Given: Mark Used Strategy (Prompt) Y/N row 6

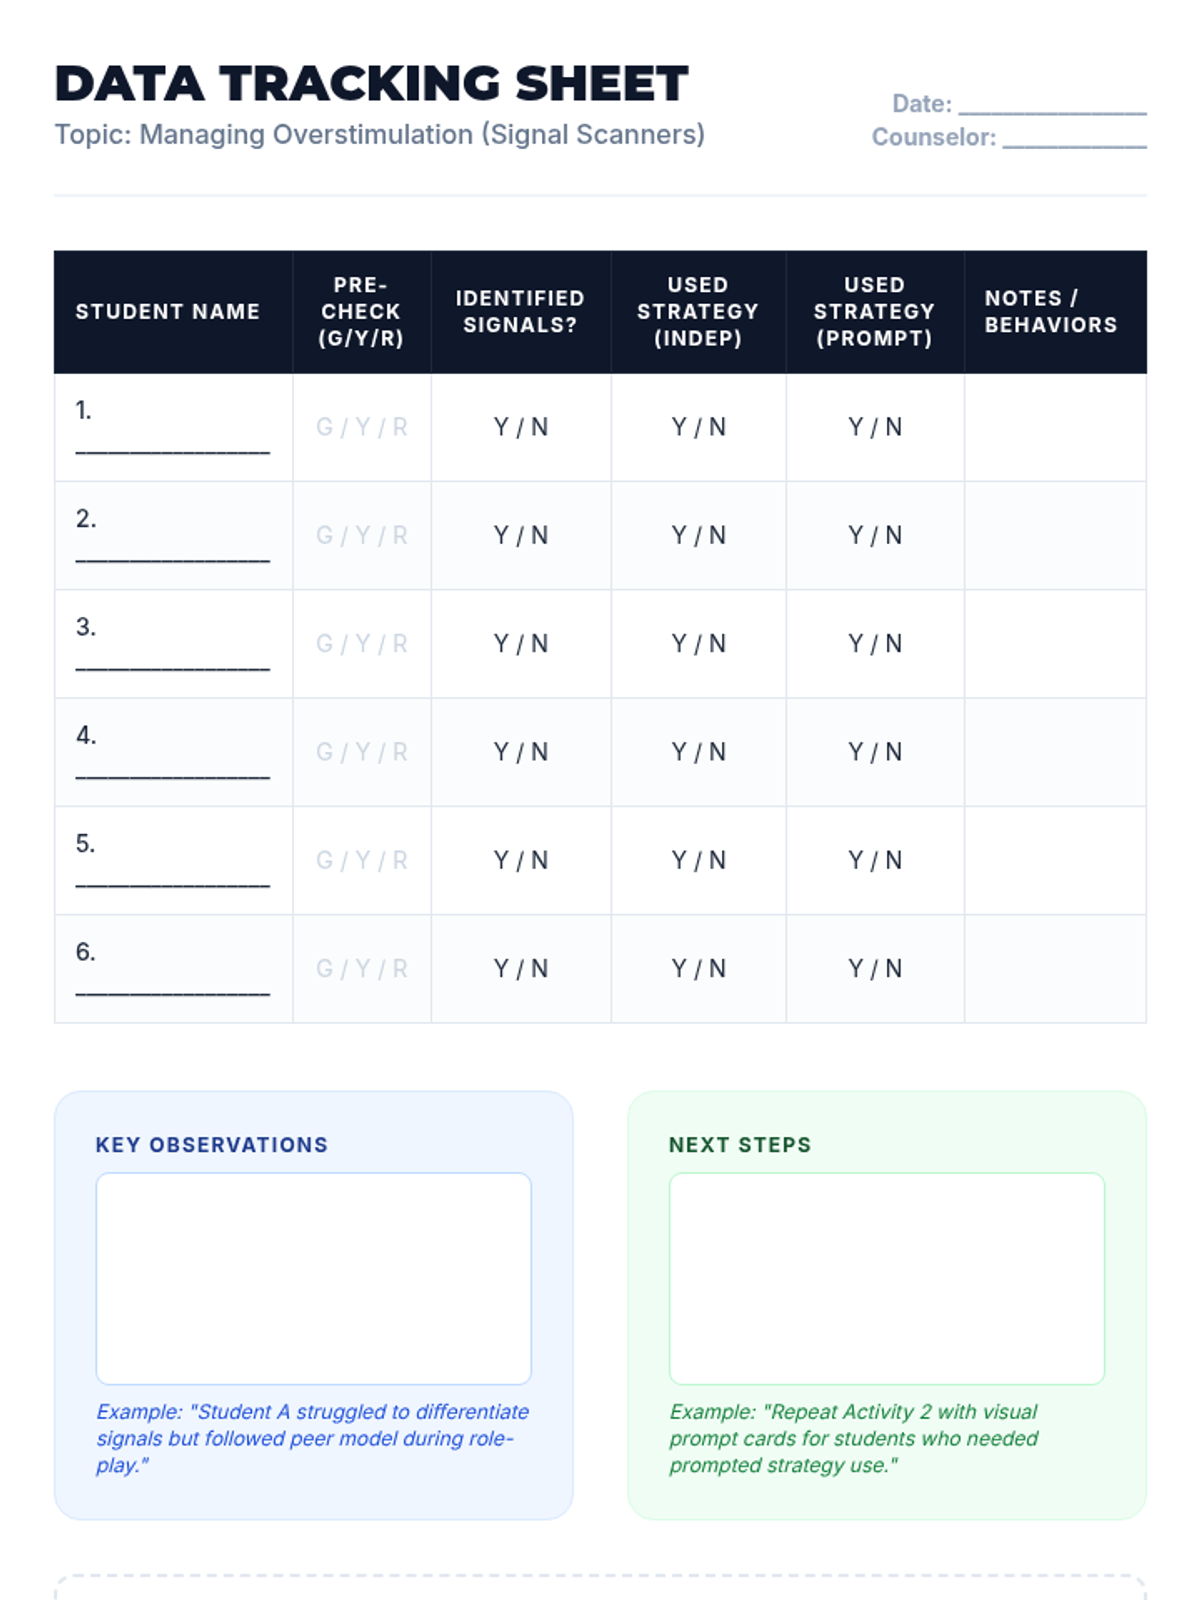Looking at the screenshot, I should pyautogui.click(x=875, y=969).
